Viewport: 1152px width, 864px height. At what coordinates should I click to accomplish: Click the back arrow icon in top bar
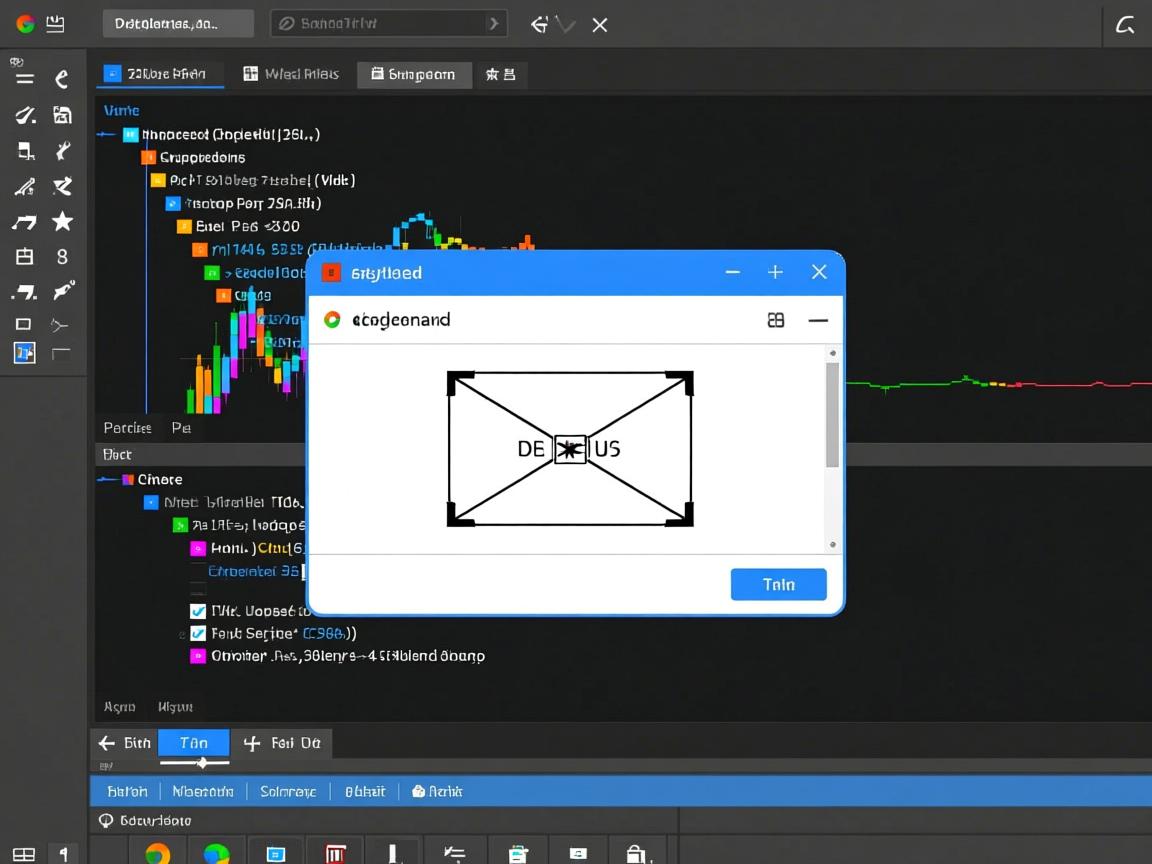pos(539,24)
